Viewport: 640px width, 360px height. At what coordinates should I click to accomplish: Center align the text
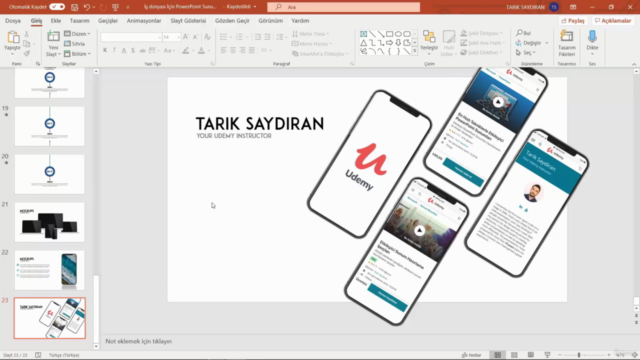pyautogui.click(x=233, y=50)
